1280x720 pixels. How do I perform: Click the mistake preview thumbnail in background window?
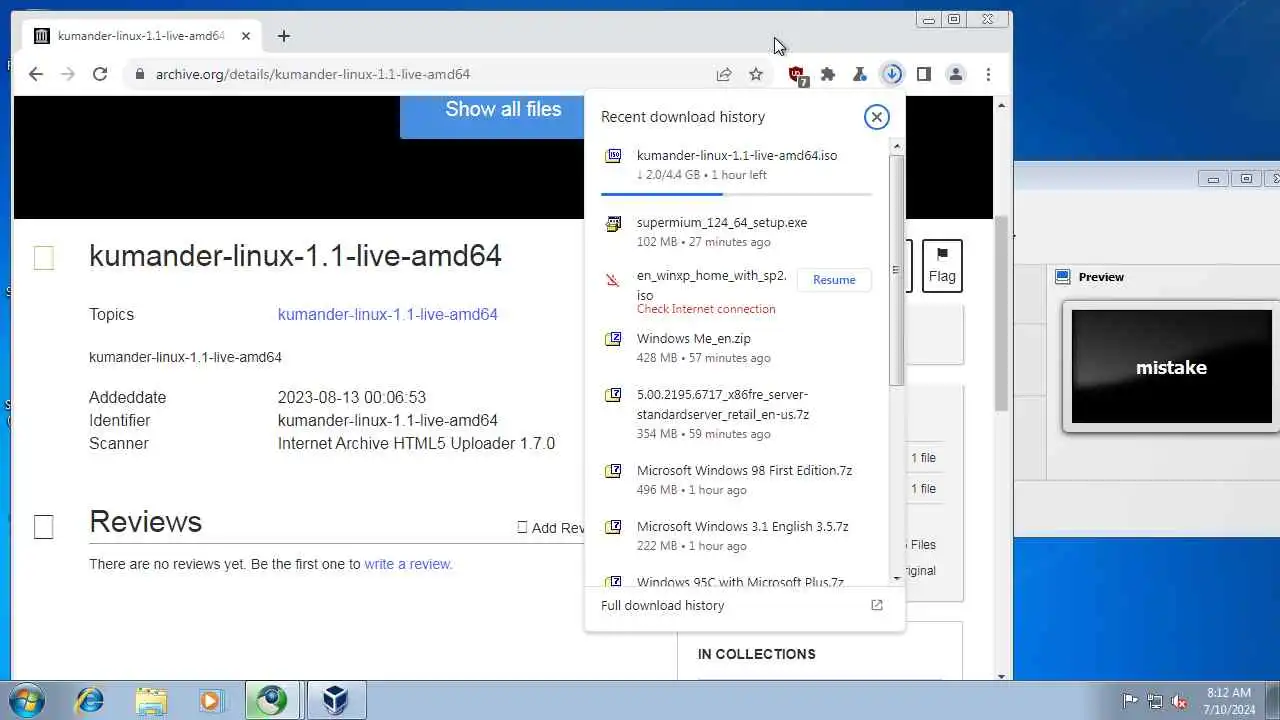pyautogui.click(x=1172, y=366)
